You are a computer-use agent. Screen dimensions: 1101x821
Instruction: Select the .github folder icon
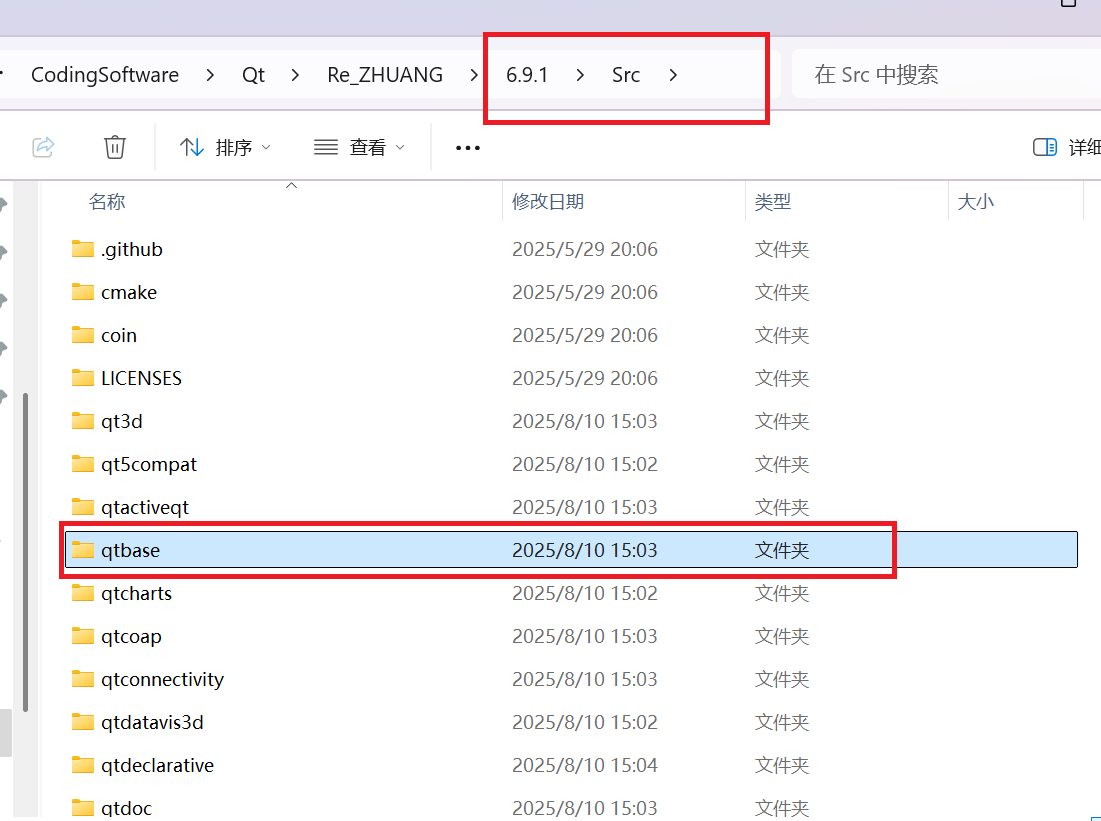pyautogui.click(x=83, y=249)
